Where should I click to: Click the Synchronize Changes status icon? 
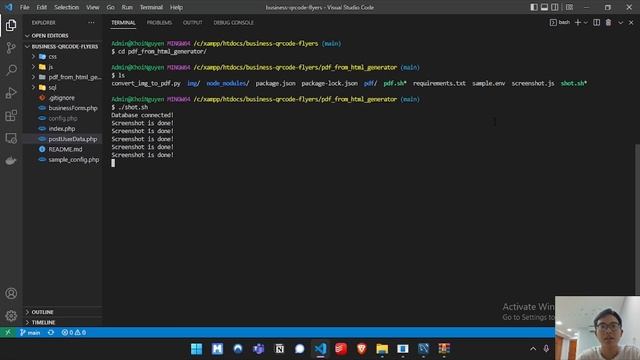(51, 332)
